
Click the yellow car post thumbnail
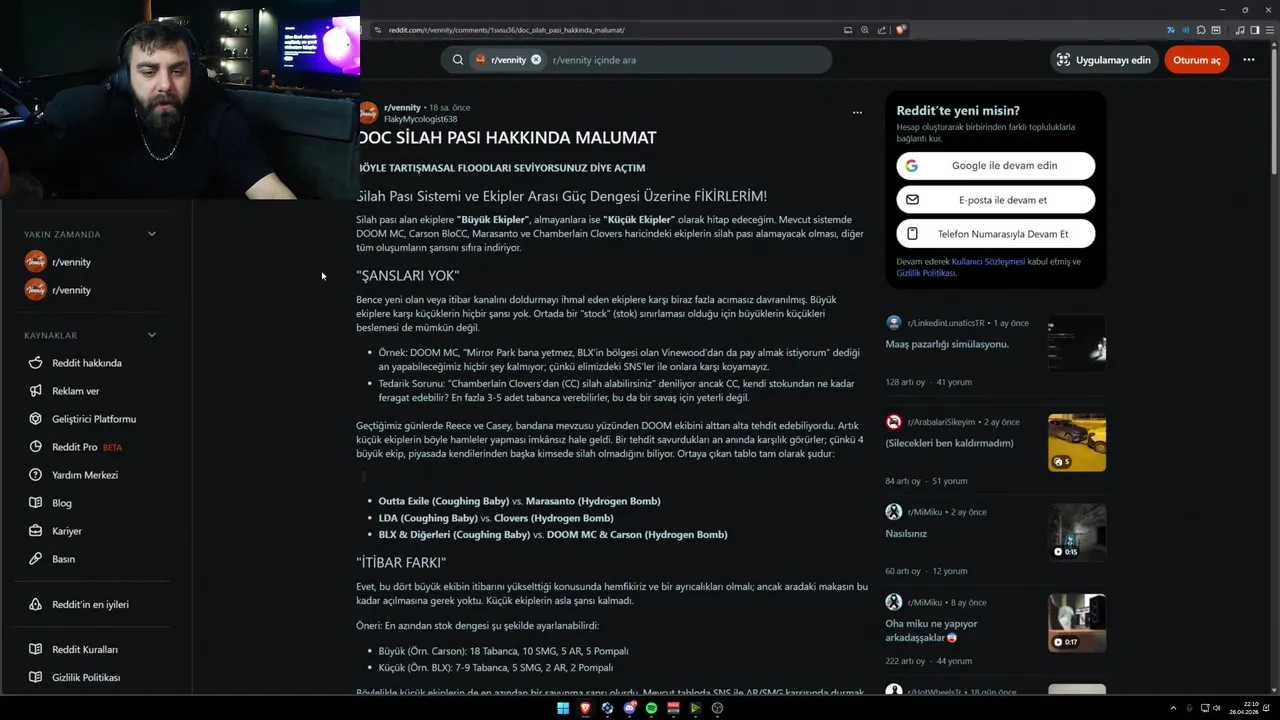tap(1077, 442)
